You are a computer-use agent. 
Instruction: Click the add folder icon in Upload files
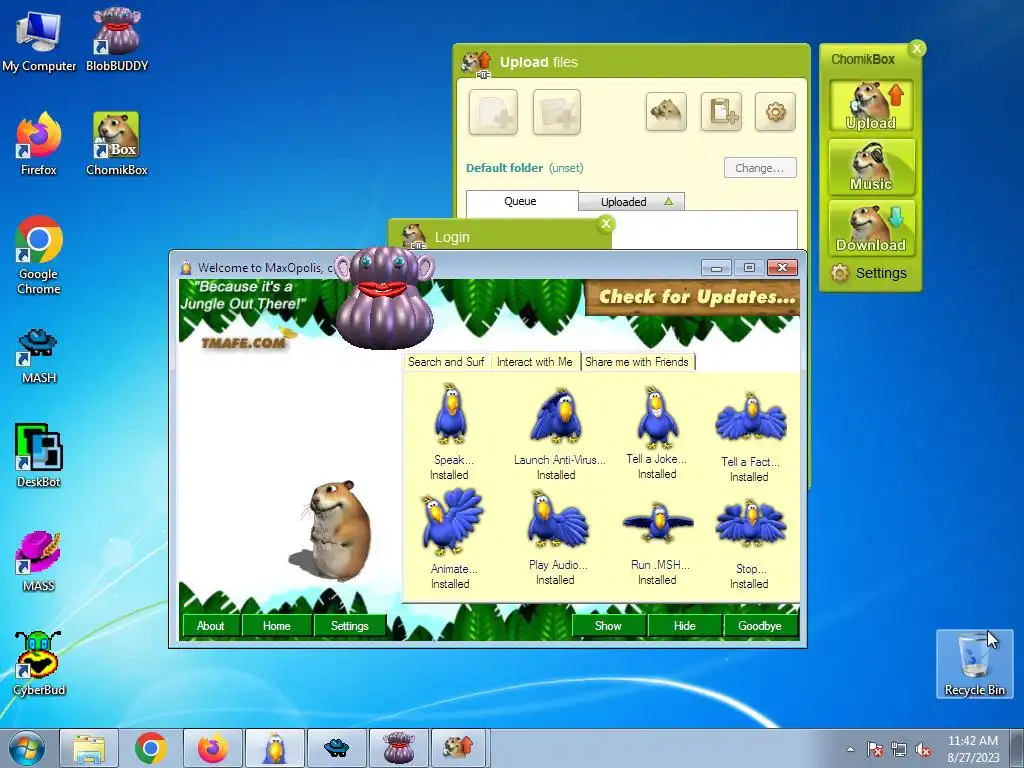[556, 112]
